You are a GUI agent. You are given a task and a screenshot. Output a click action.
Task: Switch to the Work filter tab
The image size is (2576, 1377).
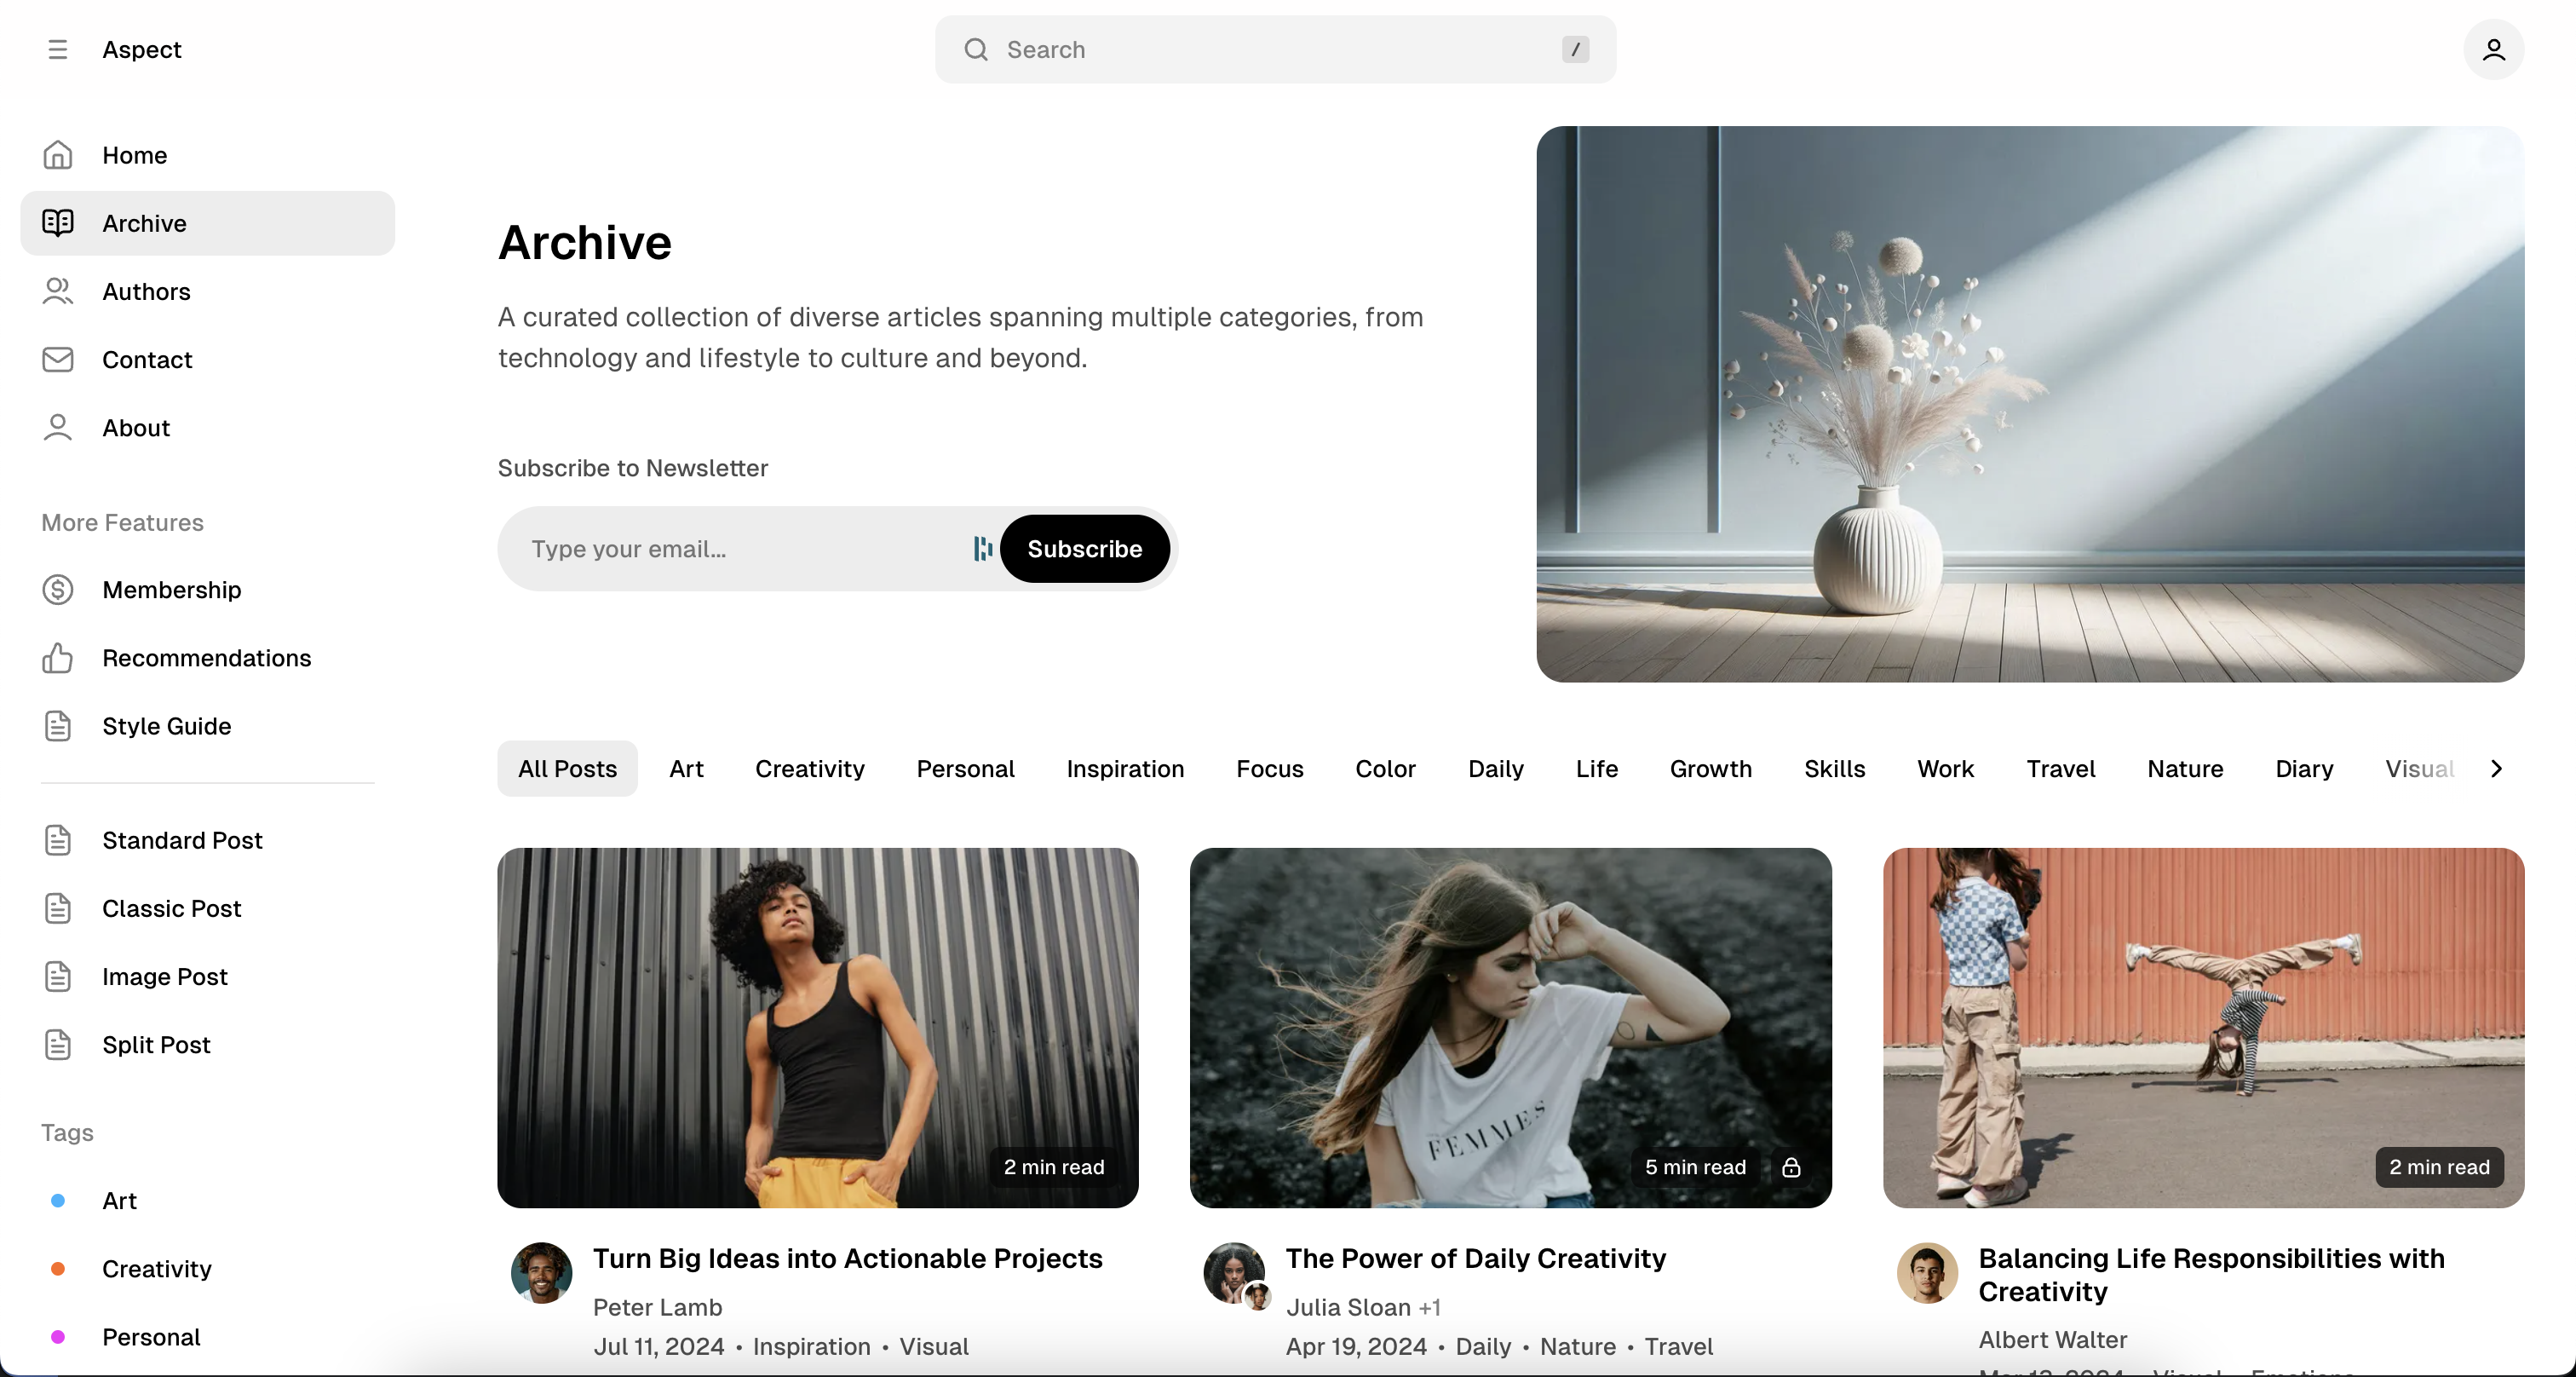1945,768
